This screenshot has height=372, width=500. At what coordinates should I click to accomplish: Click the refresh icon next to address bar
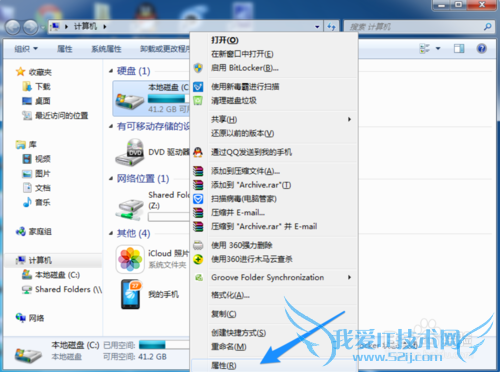point(331,27)
